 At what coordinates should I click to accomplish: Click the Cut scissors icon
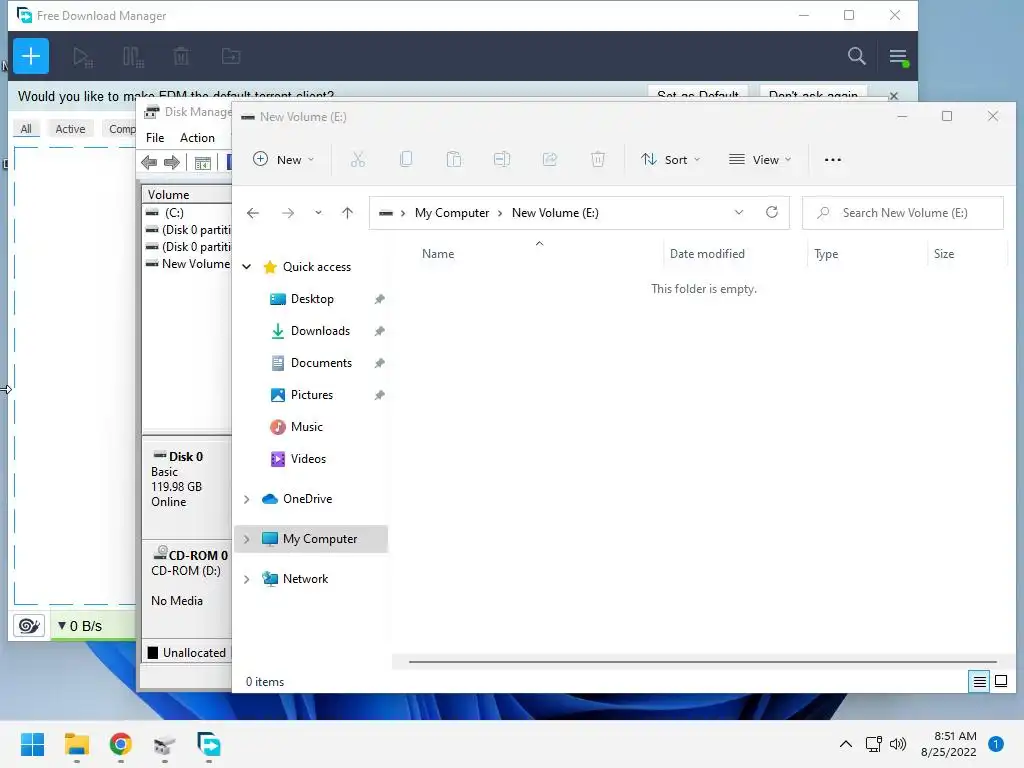pyautogui.click(x=358, y=159)
